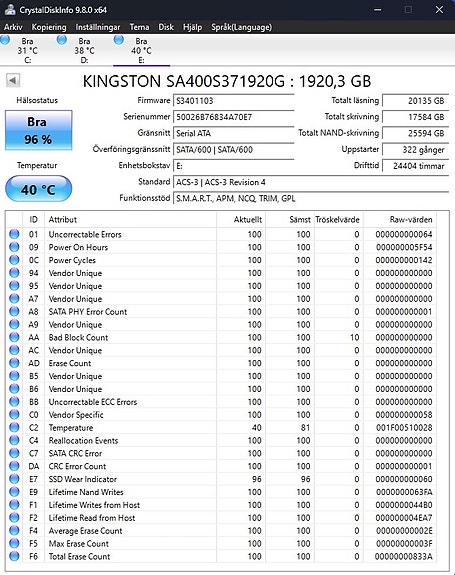Click the Standard field ACS-3
This screenshot has width=455, height=575.
pos(311,182)
